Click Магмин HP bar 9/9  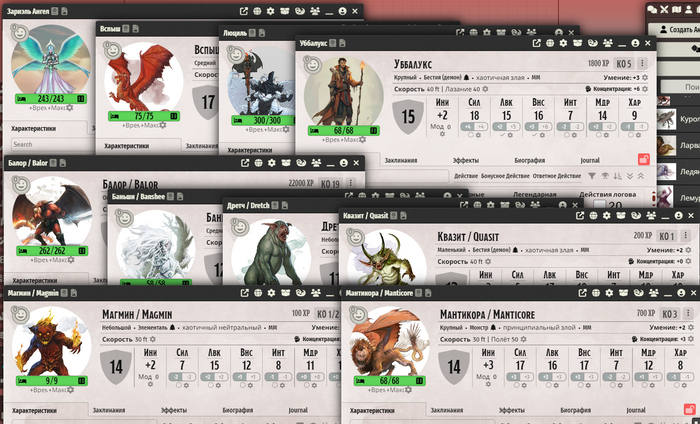tap(51, 381)
